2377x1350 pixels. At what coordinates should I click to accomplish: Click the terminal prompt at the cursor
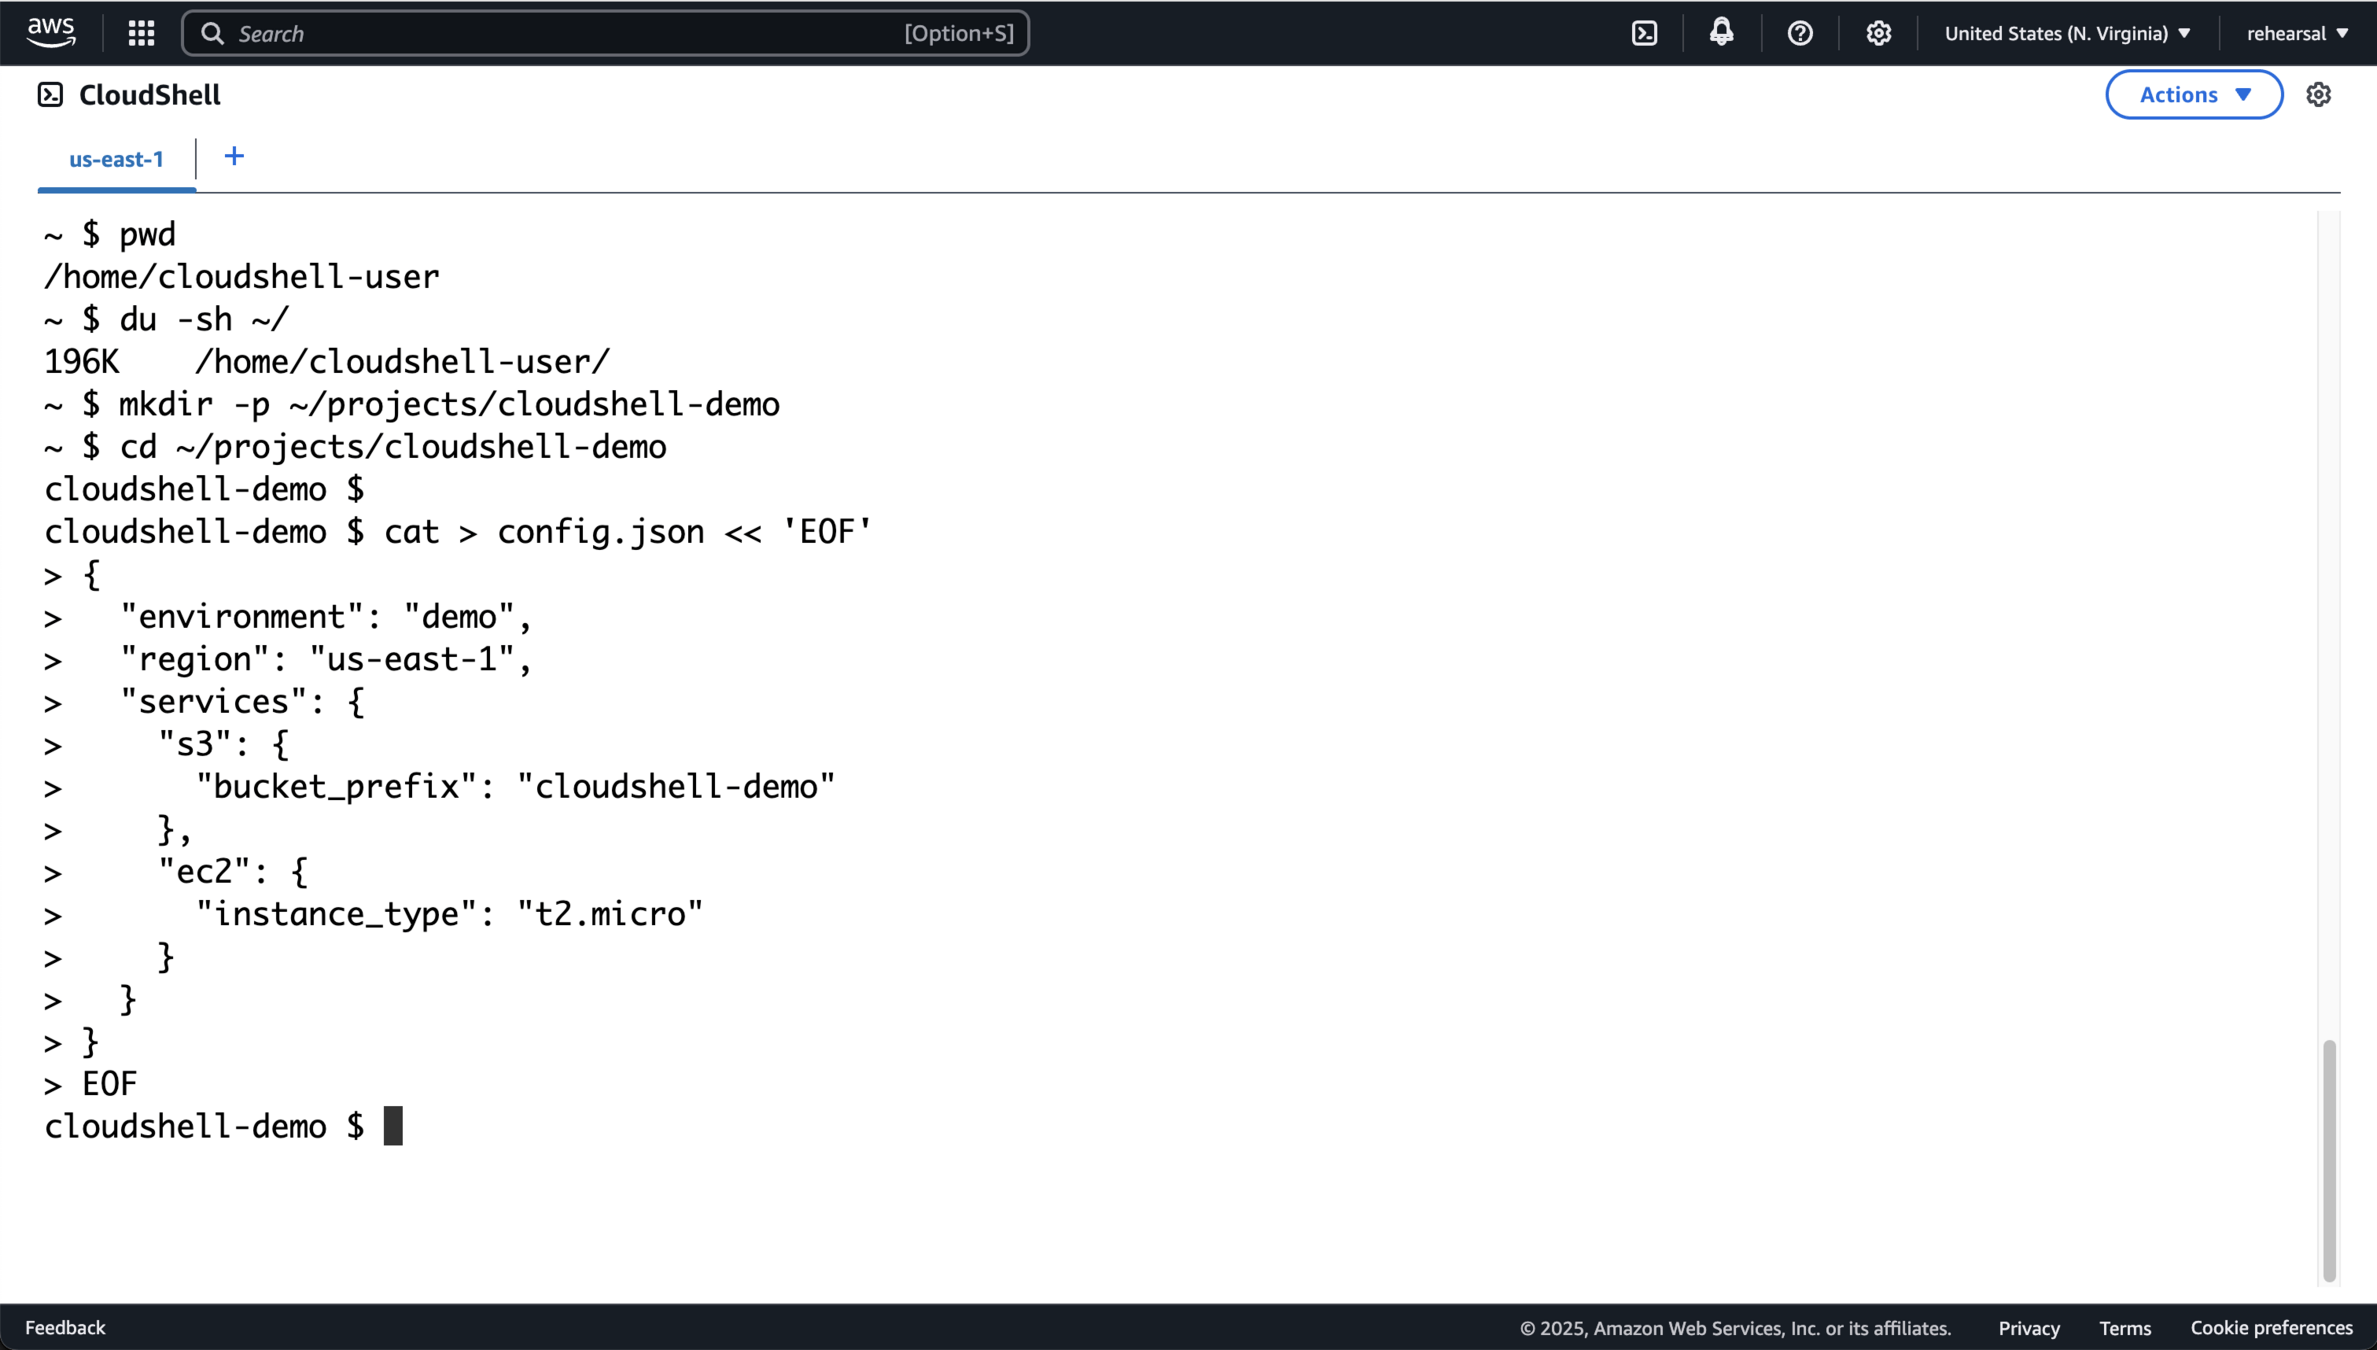point(393,1126)
